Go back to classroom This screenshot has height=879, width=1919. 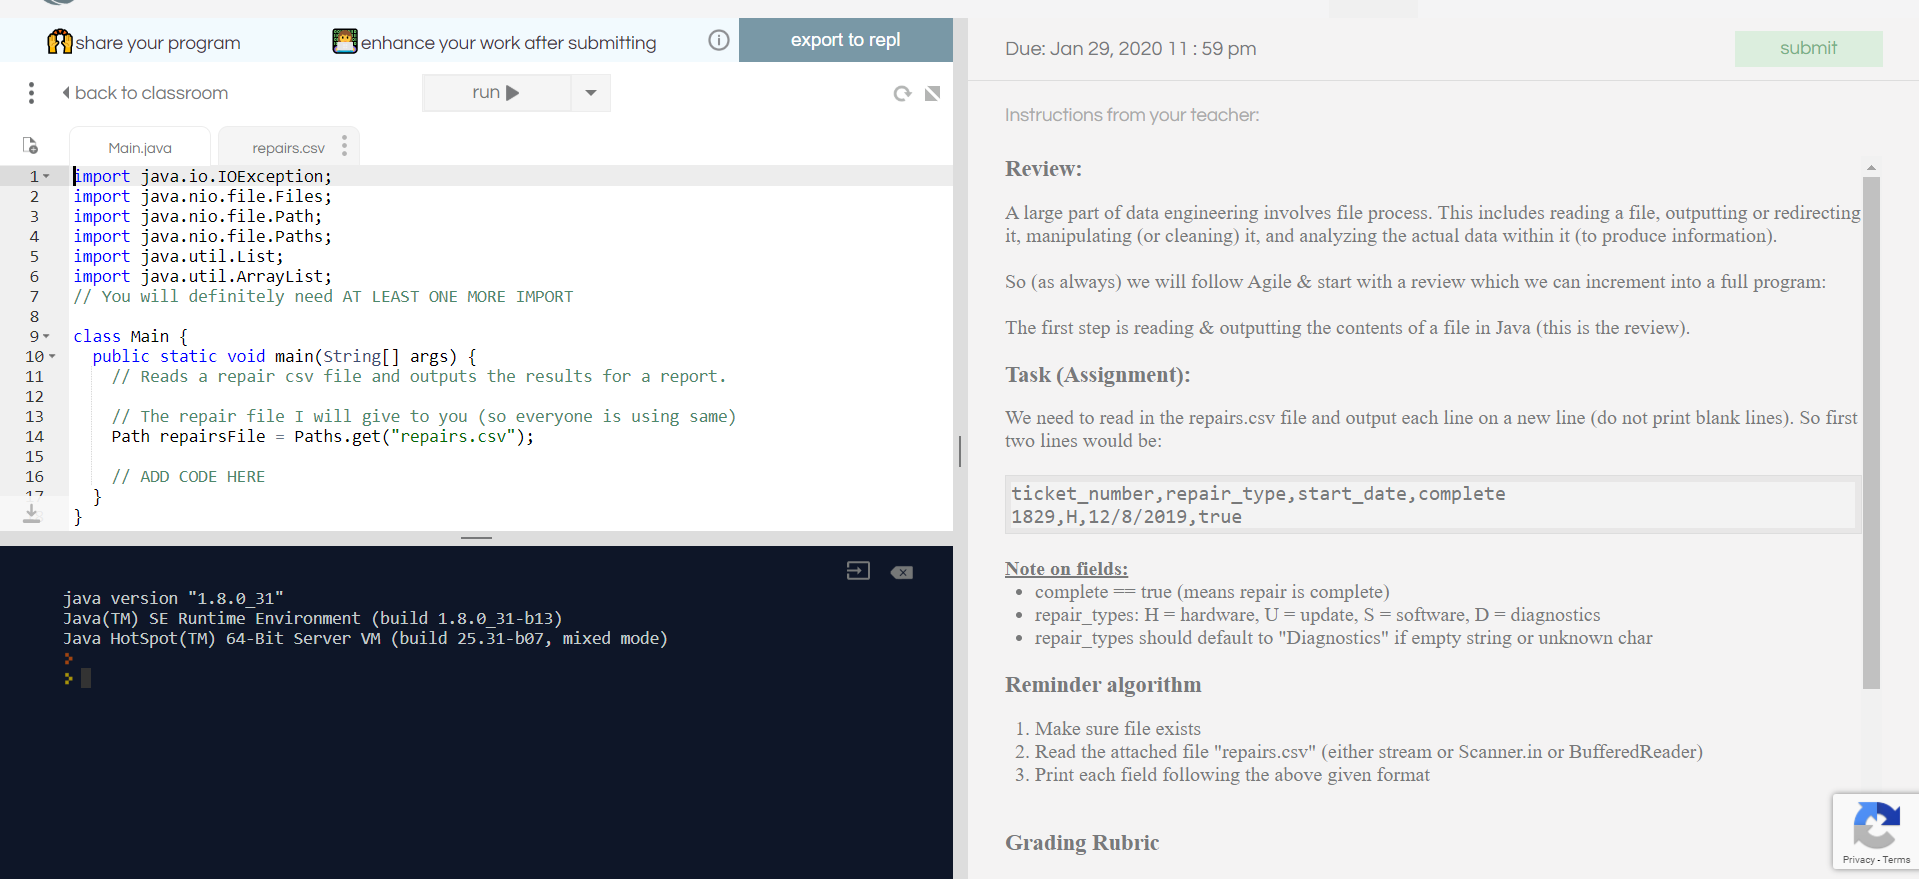(x=145, y=93)
